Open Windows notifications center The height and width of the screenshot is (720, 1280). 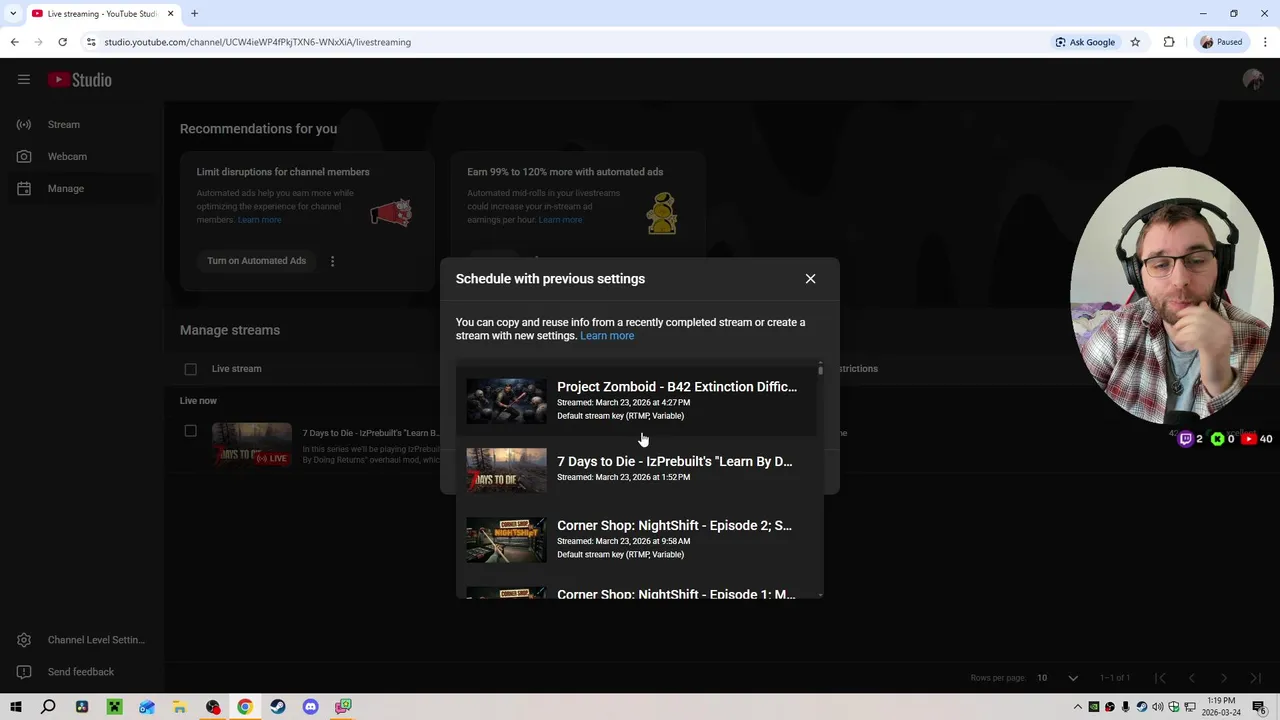(1260, 707)
